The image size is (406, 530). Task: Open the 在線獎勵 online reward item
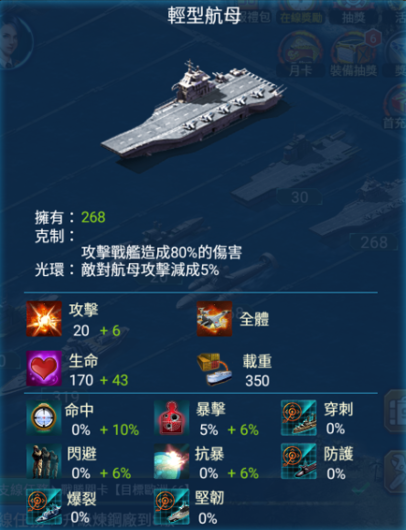tap(301, 14)
